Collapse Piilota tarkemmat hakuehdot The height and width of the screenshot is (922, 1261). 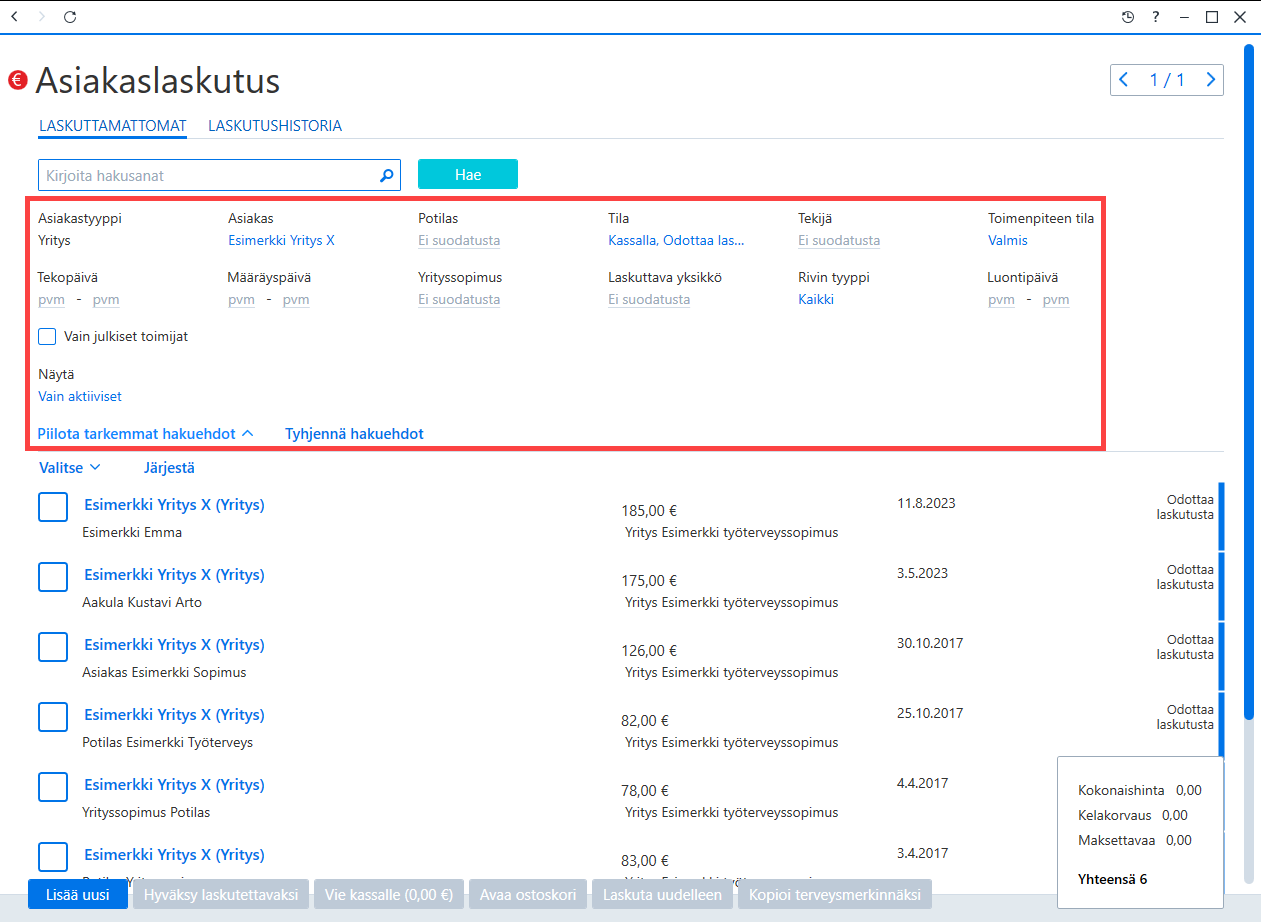pos(146,434)
